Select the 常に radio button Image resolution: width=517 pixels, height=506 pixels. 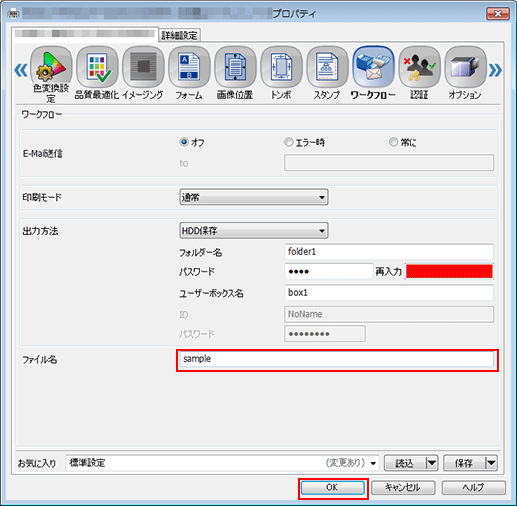393,142
